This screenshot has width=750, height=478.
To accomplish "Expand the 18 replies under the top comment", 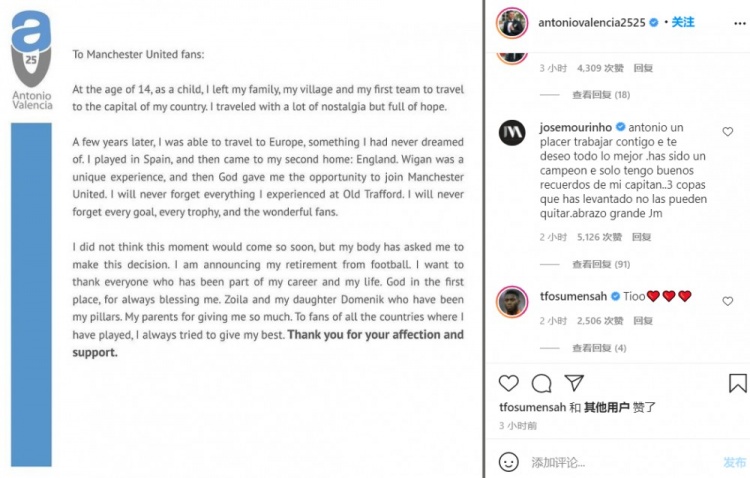I will tap(600, 95).
